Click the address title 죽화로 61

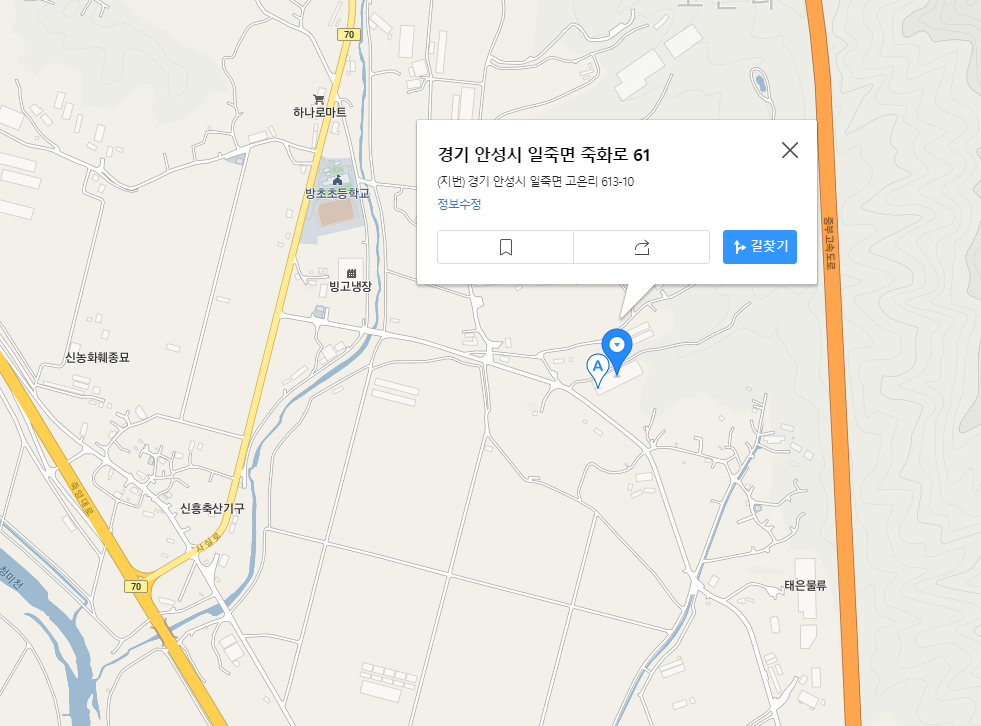click(544, 155)
